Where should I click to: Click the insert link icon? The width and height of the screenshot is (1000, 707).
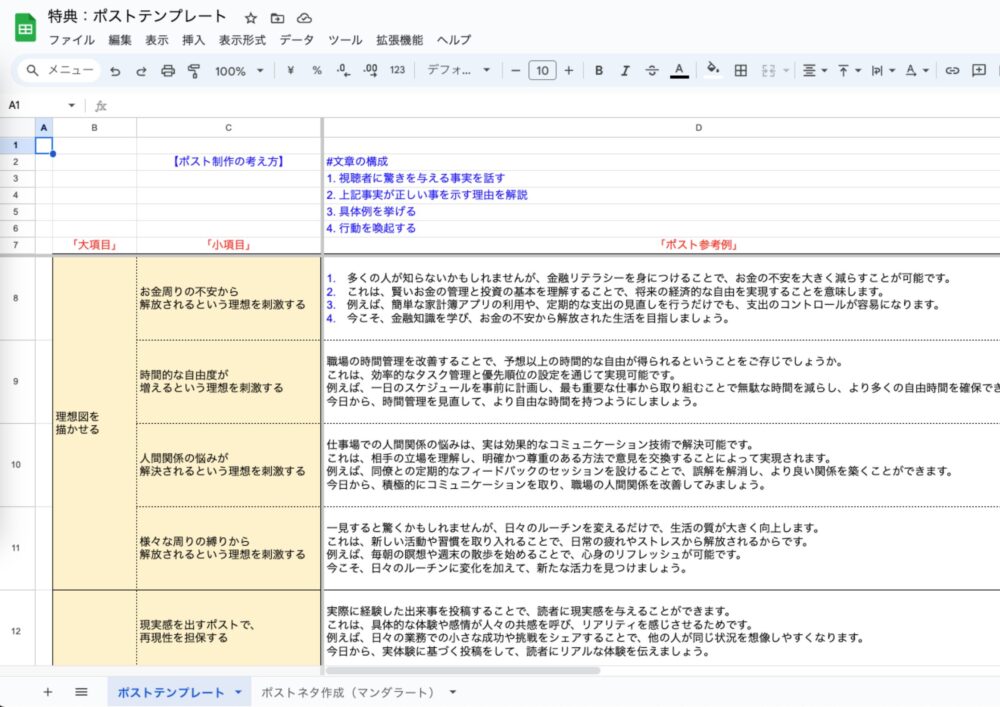pyautogui.click(x=952, y=71)
